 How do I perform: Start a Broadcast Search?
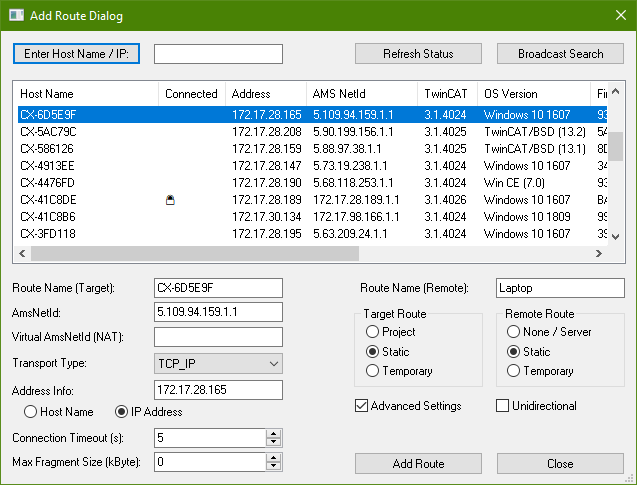560,54
